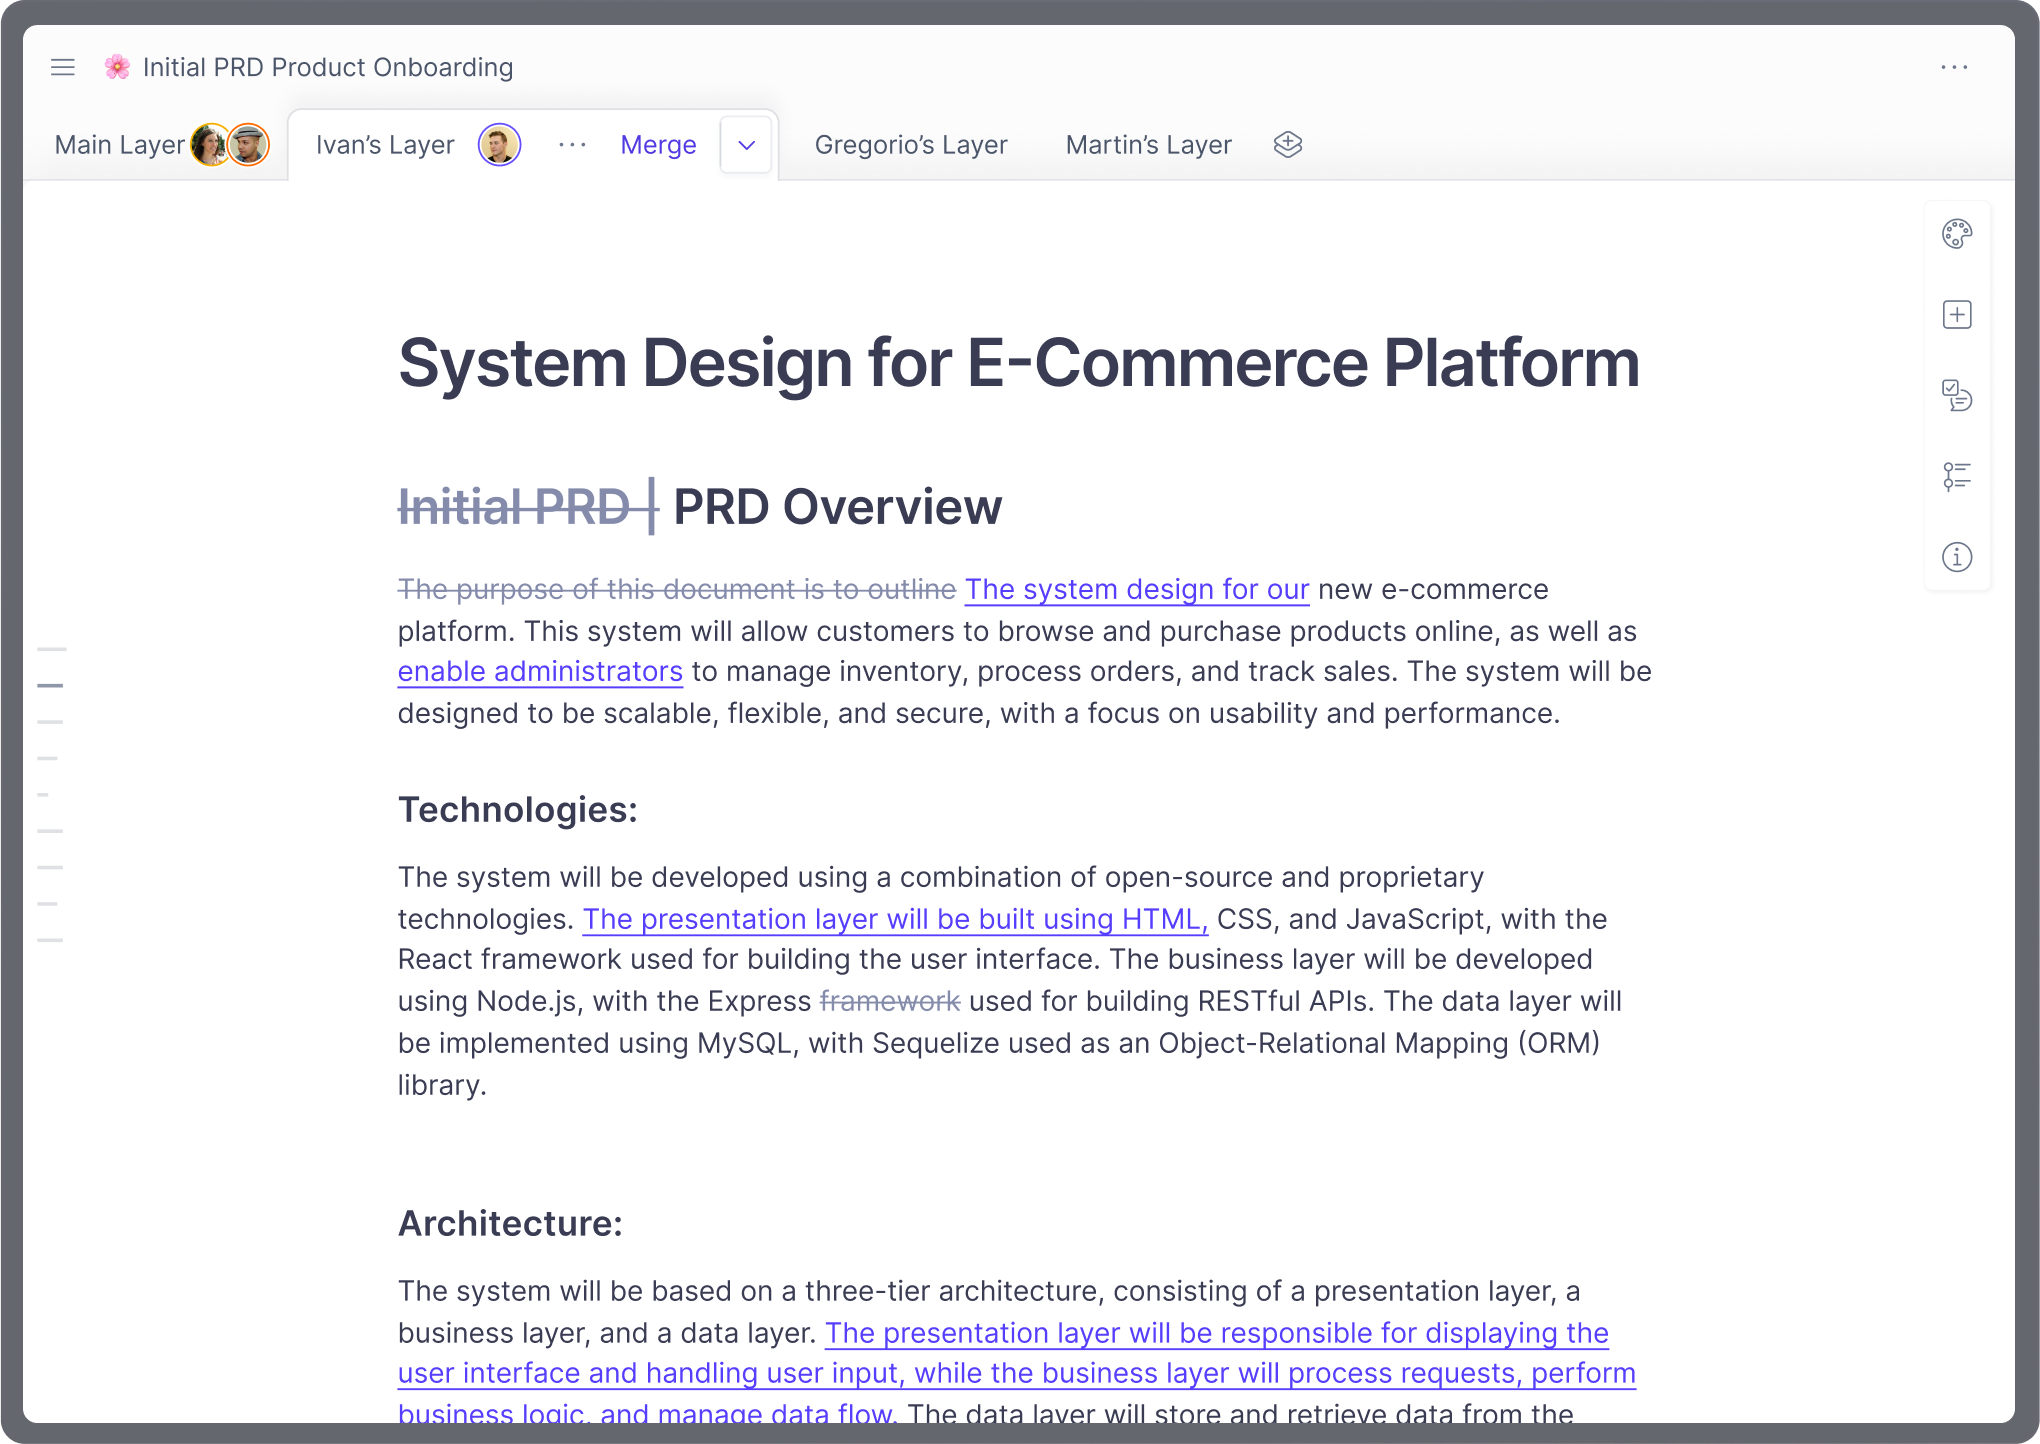Image resolution: width=2040 pixels, height=1444 pixels.
Task: Expand the Merge dropdown chevron
Action: click(x=746, y=145)
